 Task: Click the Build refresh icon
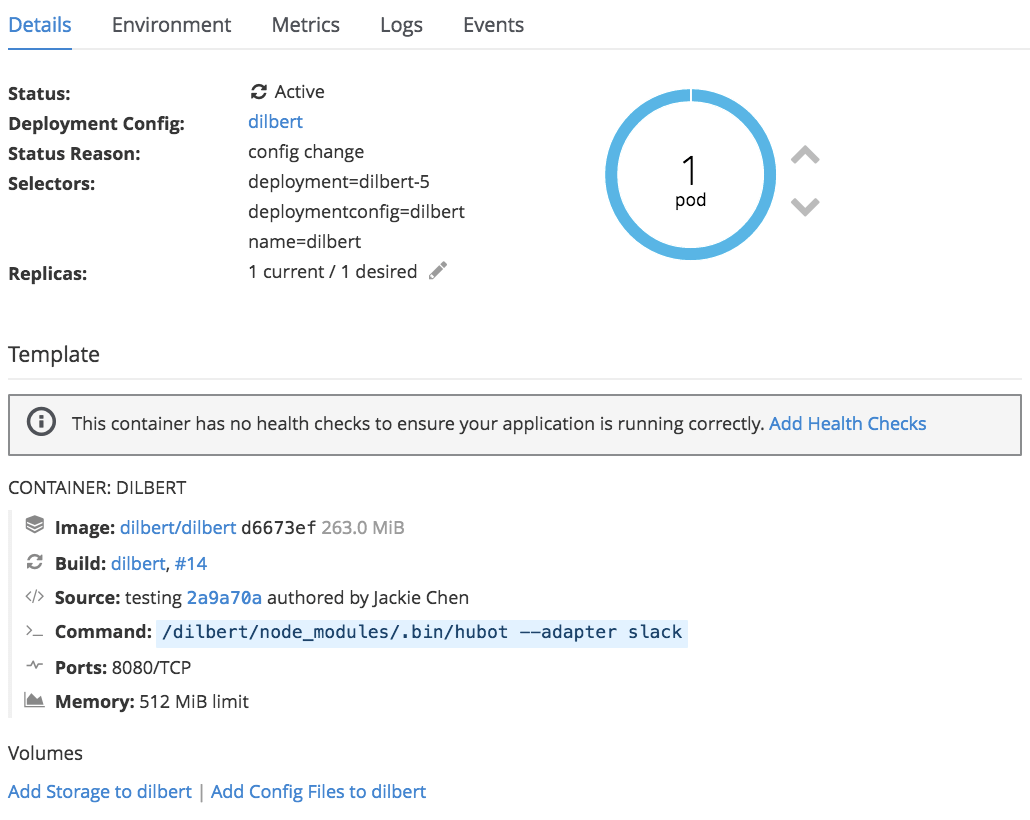coord(35,562)
